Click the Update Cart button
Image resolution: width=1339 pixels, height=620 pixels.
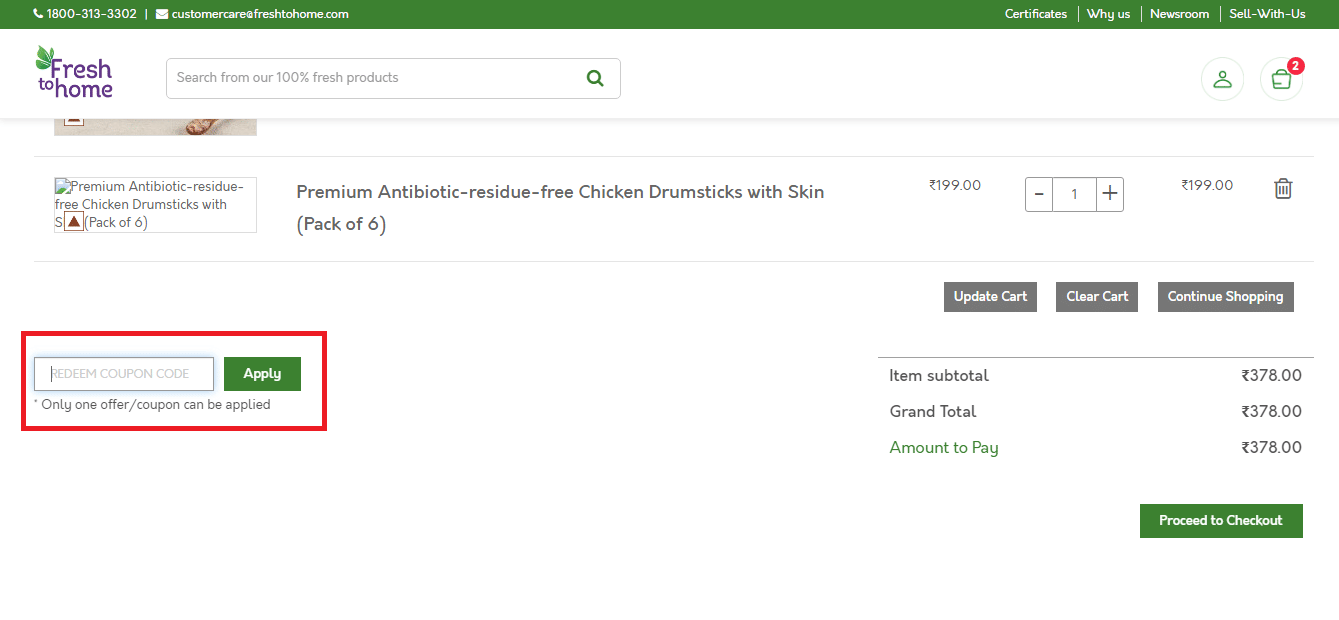(x=990, y=297)
